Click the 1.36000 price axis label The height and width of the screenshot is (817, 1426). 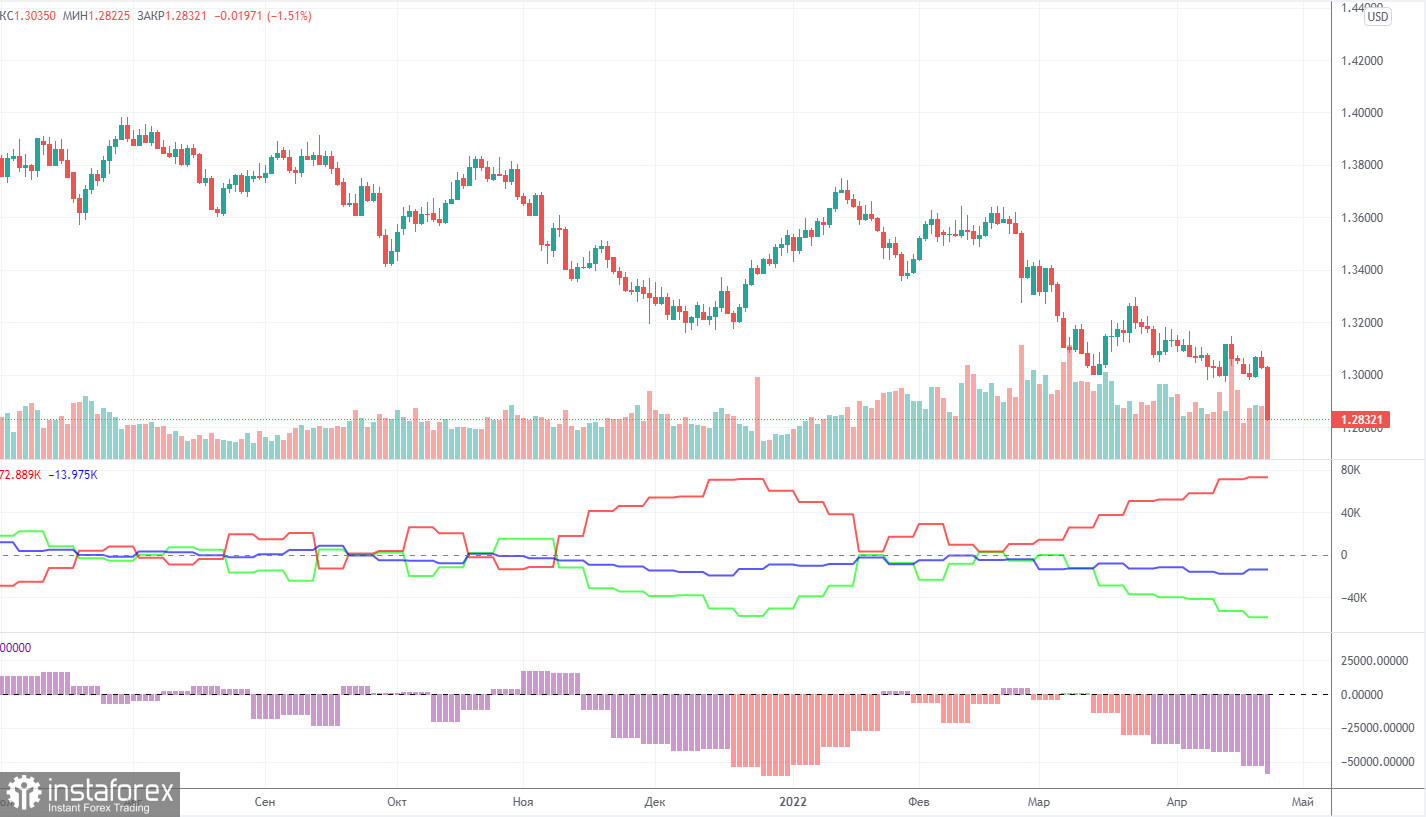click(x=1364, y=218)
